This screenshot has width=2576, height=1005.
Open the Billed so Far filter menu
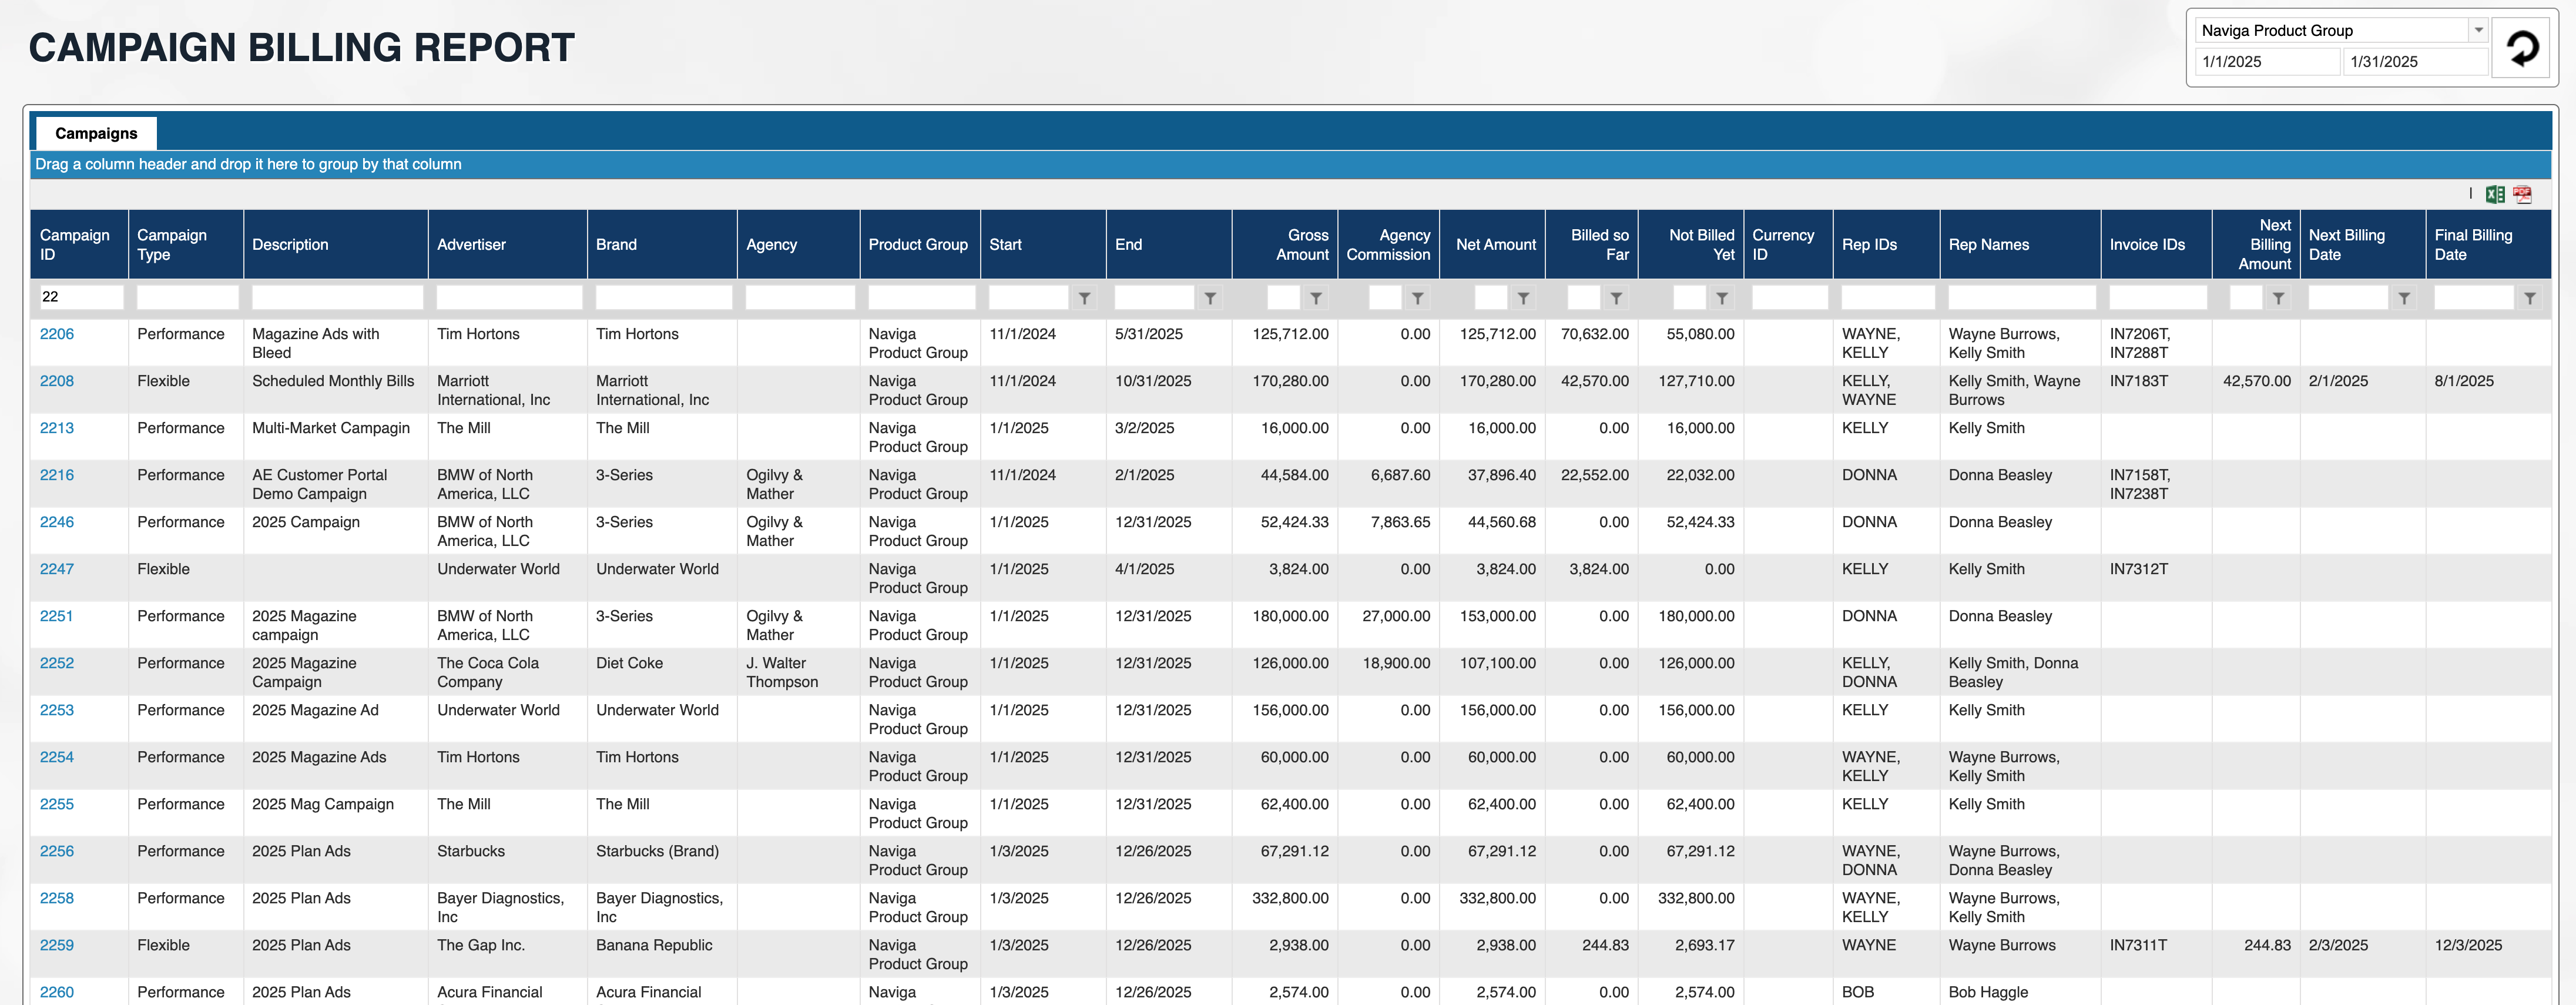(x=1616, y=298)
